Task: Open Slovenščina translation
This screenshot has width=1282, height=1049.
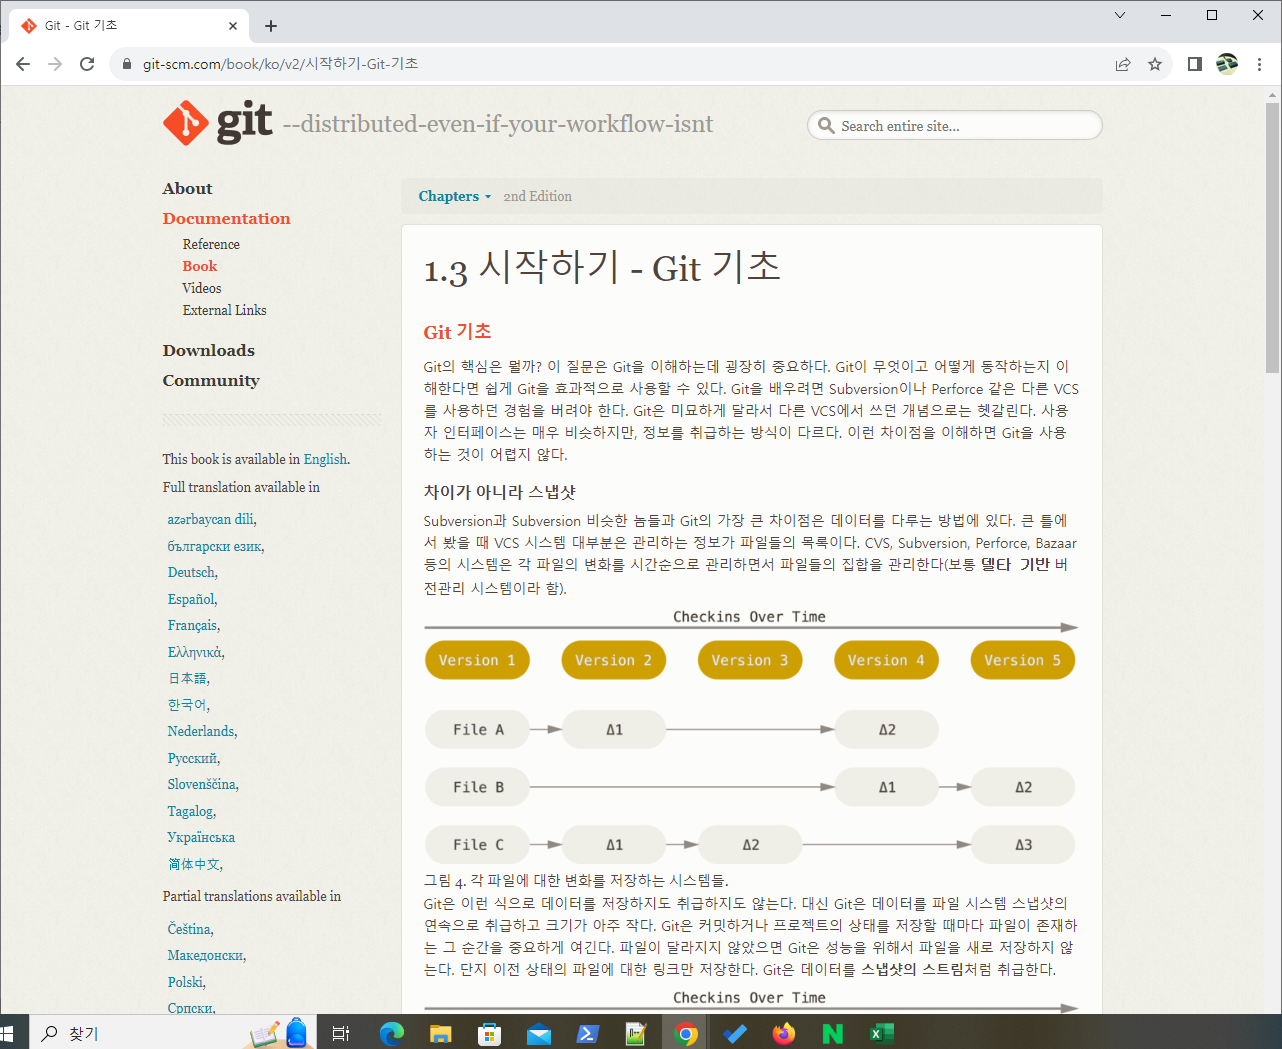Action: [202, 784]
